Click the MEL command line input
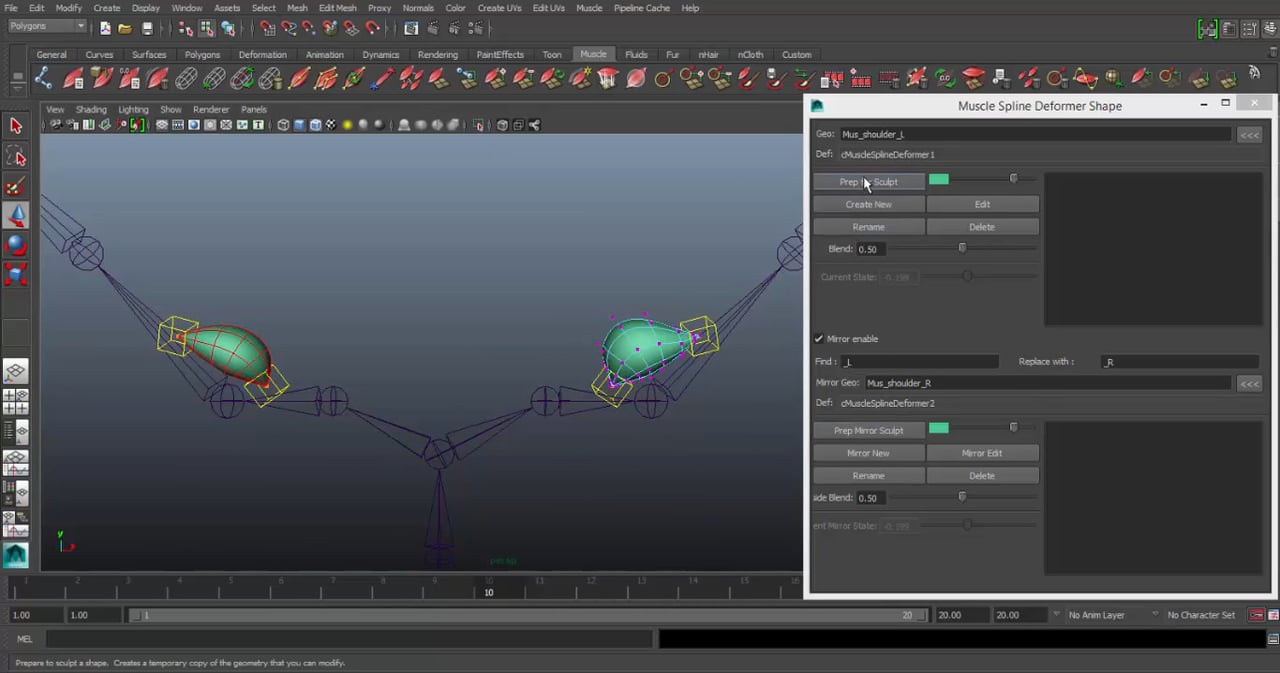Viewport: 1280px width, 673px height. tap(349, 638)
